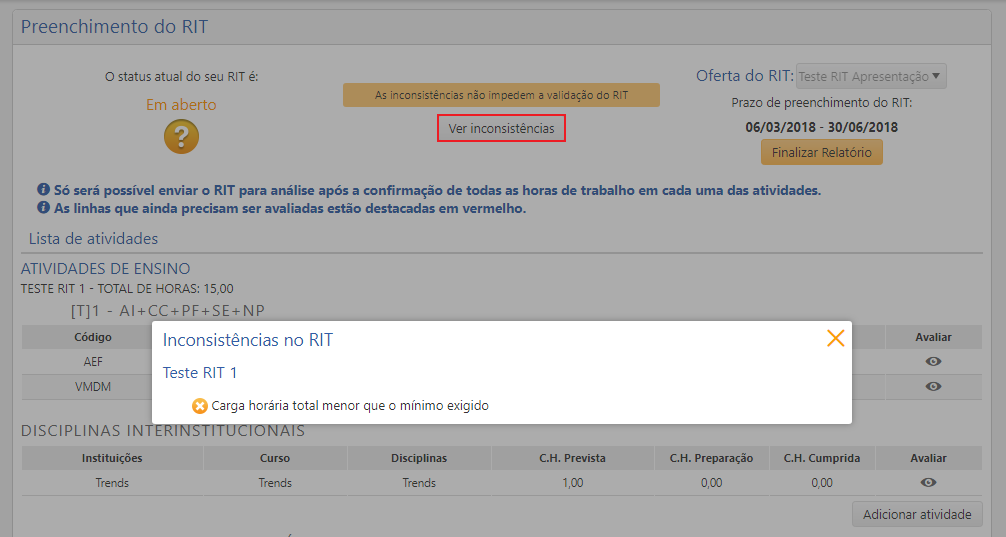This screenshot has width=1006, height=537.
Task: Click the Disciplinas column header
Action: 419,458
